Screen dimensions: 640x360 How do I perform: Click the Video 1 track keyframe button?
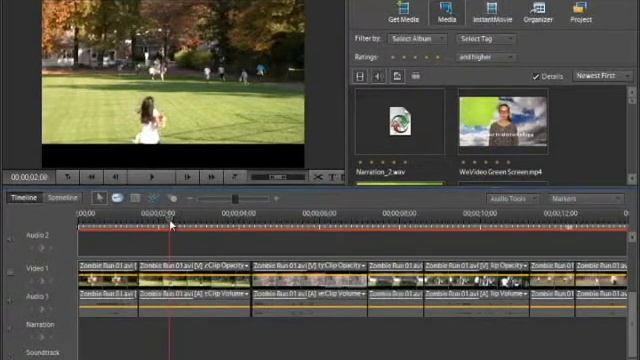41,281
